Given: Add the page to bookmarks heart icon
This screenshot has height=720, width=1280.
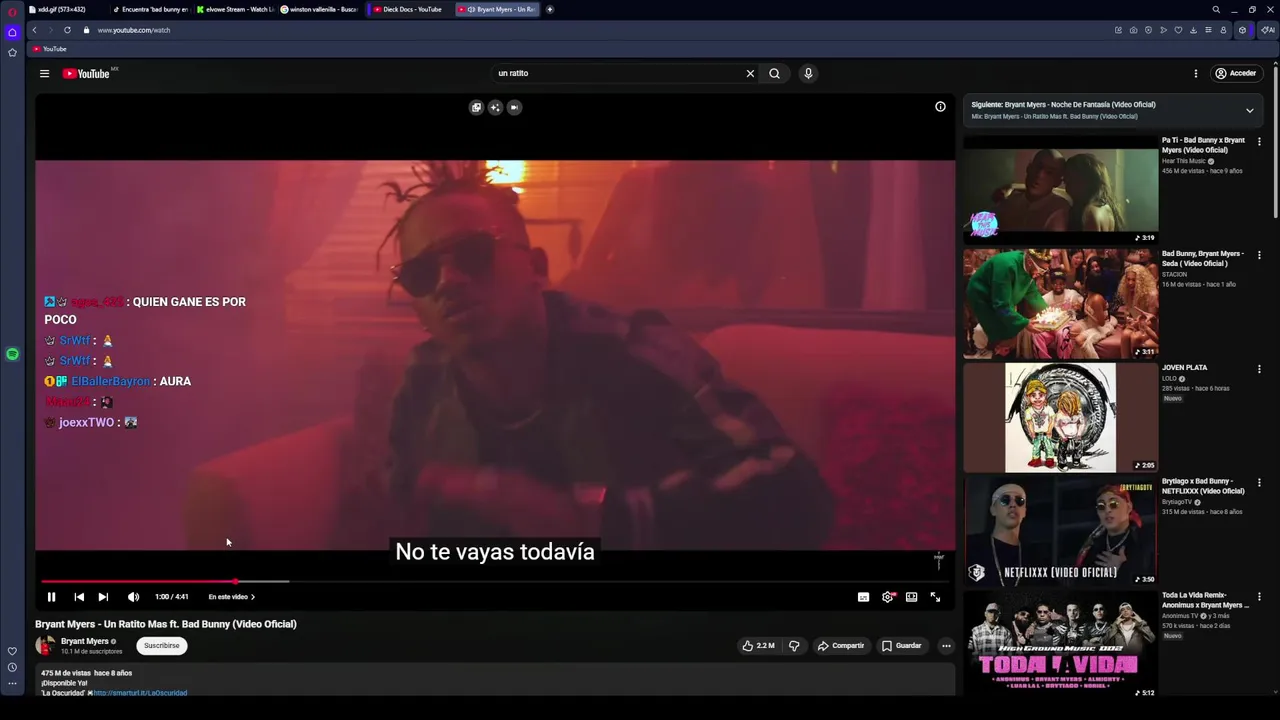Looking at the screenshot, I should pos(1178,30).
